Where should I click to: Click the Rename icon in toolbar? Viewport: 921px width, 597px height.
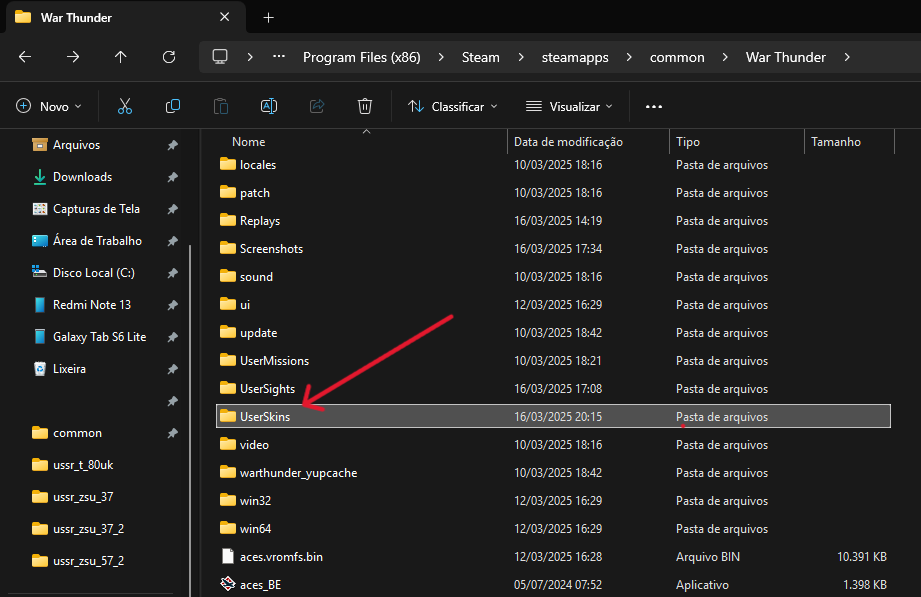coord(269,106)
